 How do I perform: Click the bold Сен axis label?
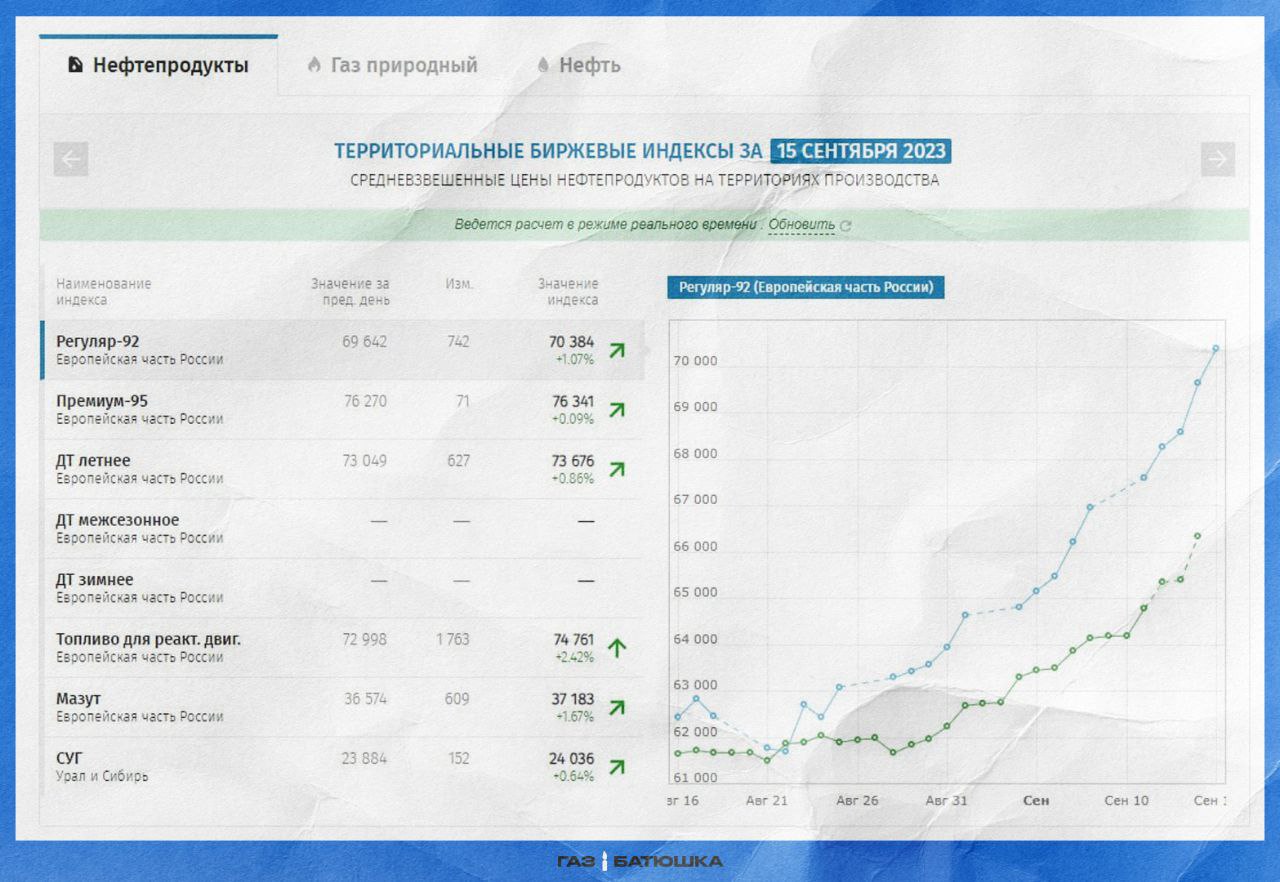pyautogui.click(x=1037, y=801)
